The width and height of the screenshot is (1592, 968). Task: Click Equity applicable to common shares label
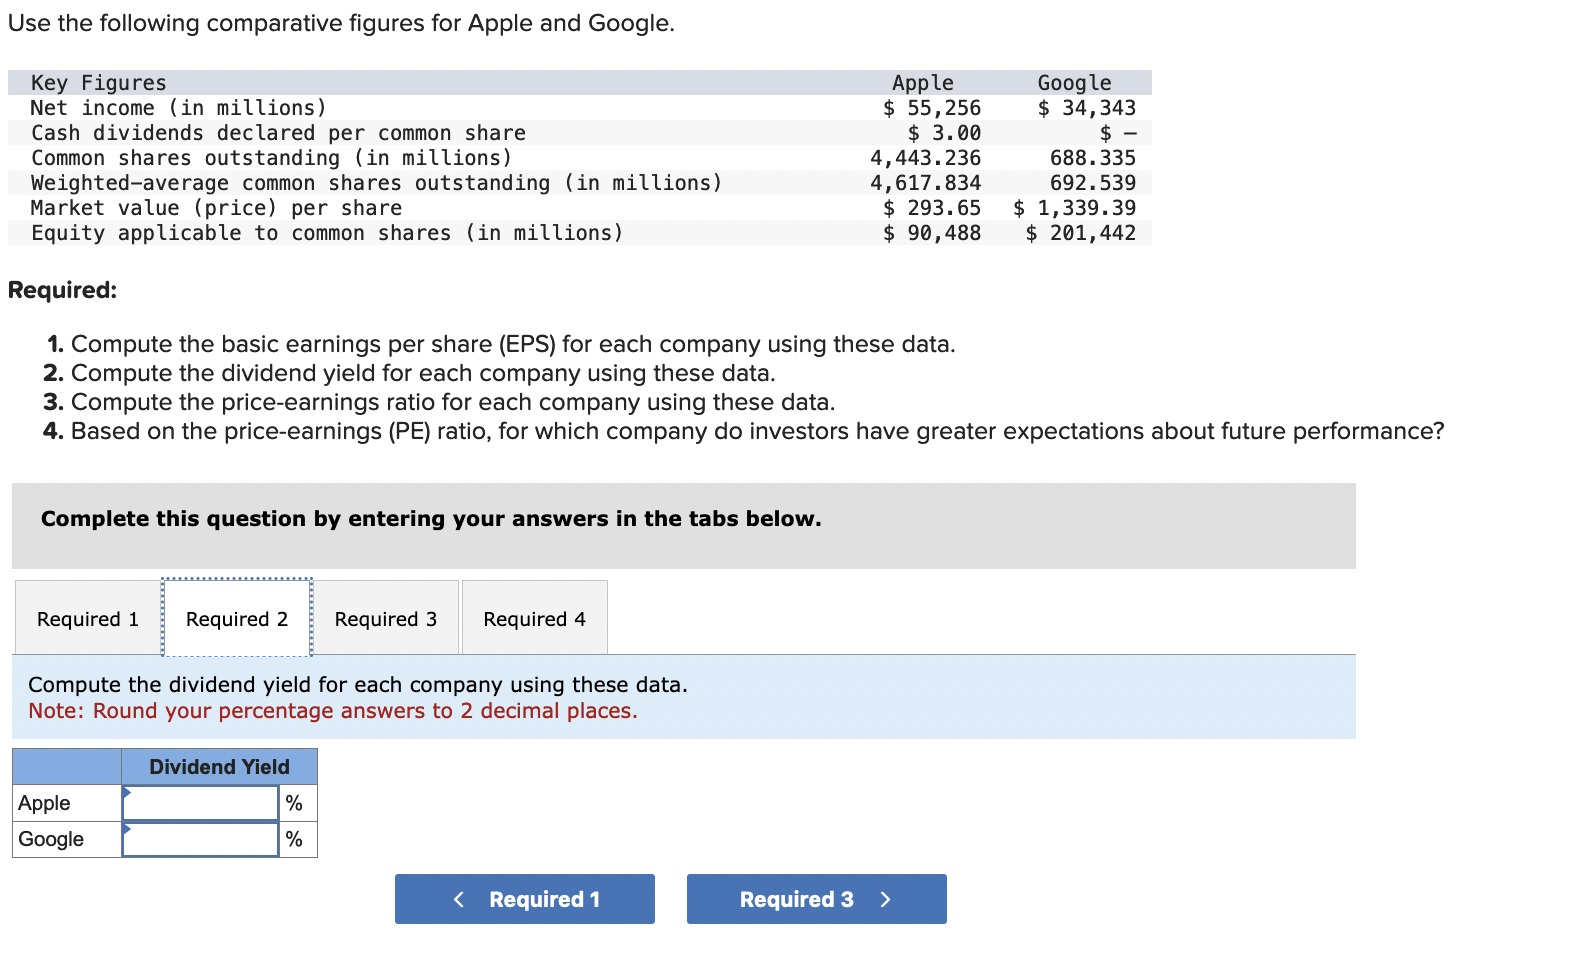327,233
